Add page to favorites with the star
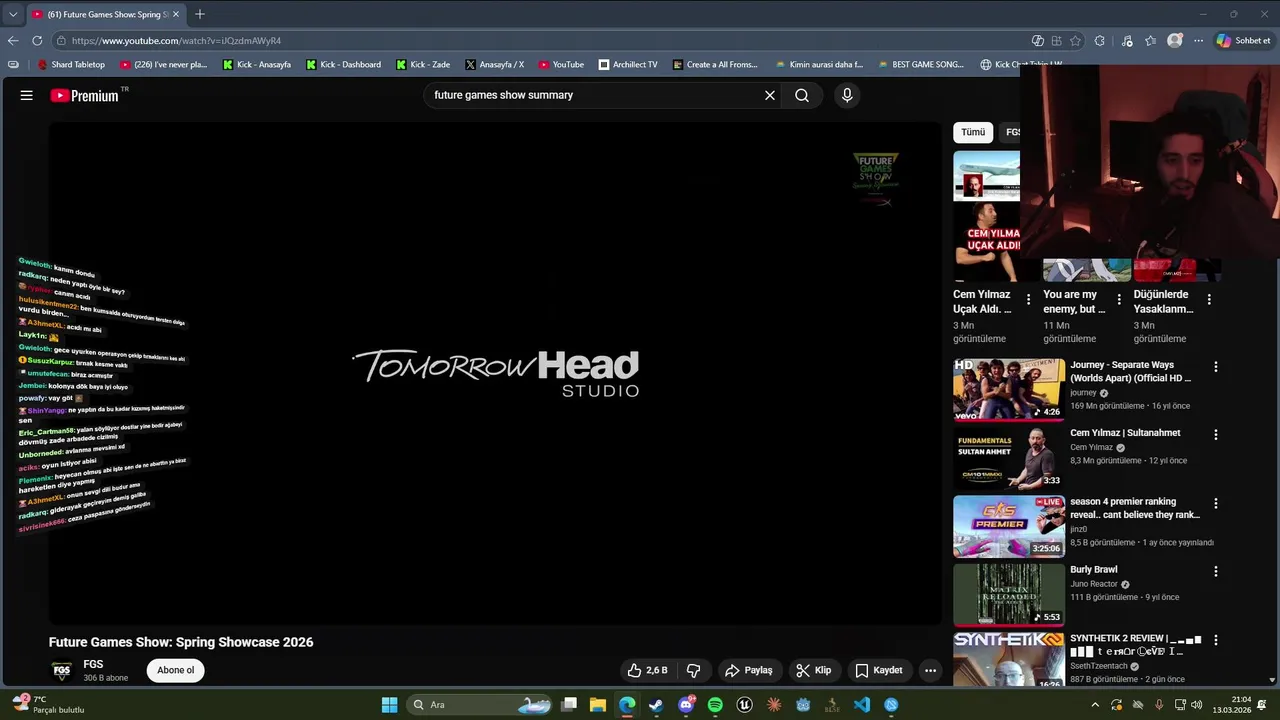This screenshot has width=1280, height=720. point(1075,41)
